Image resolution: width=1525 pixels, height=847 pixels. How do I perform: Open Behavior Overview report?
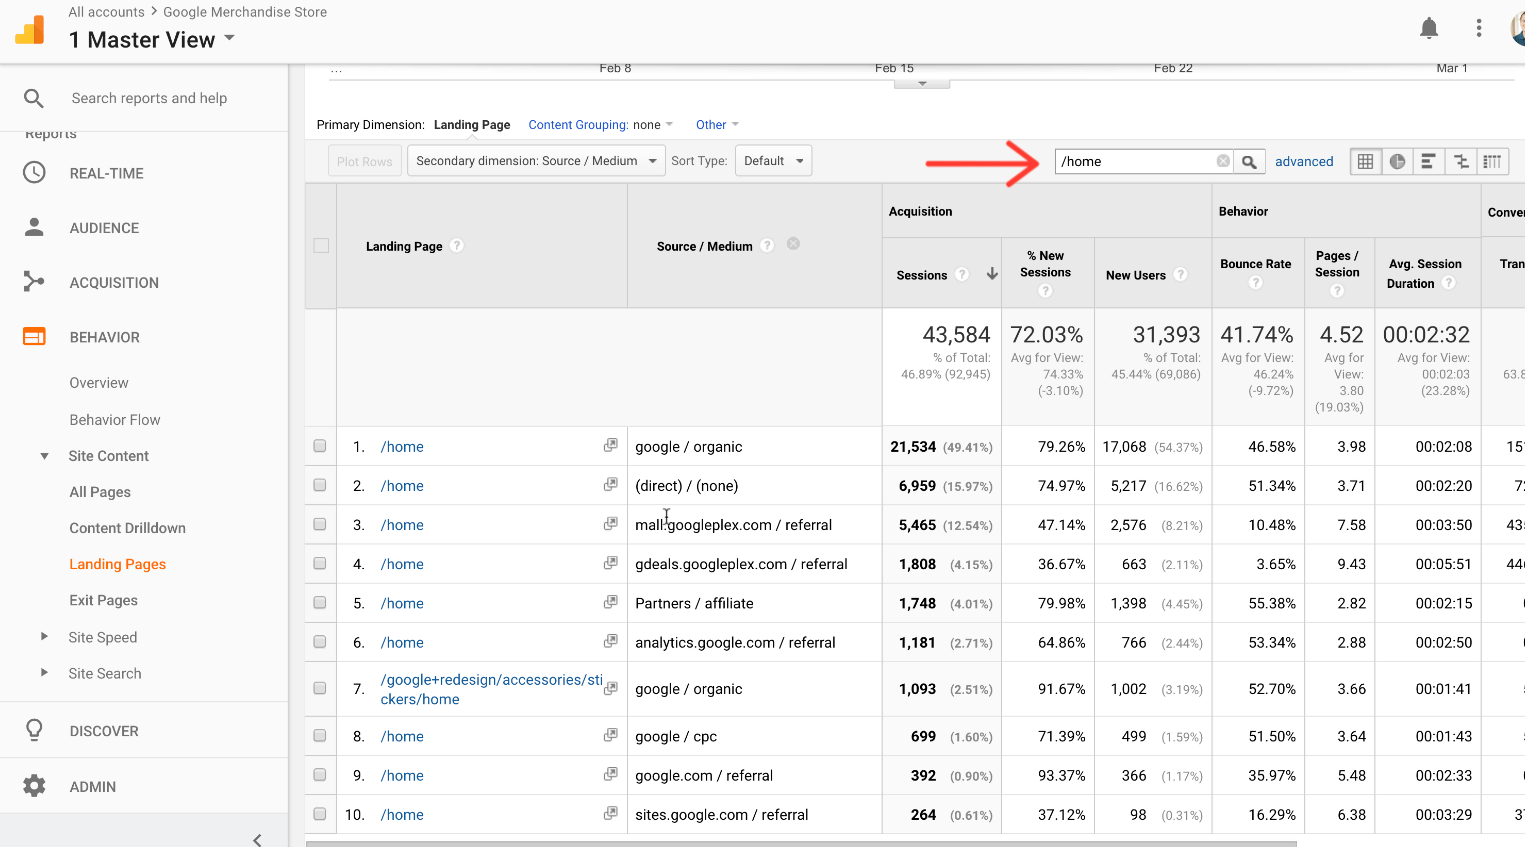pyautogui.click(x=99, y=383)
